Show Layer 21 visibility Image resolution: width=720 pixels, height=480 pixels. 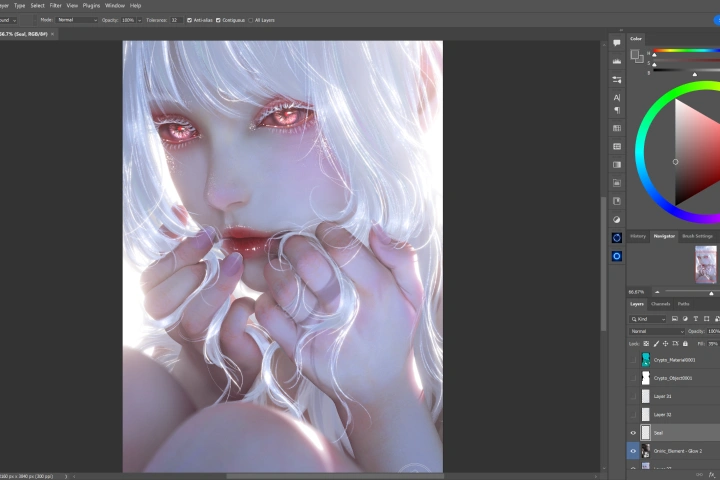pos(633,396)
